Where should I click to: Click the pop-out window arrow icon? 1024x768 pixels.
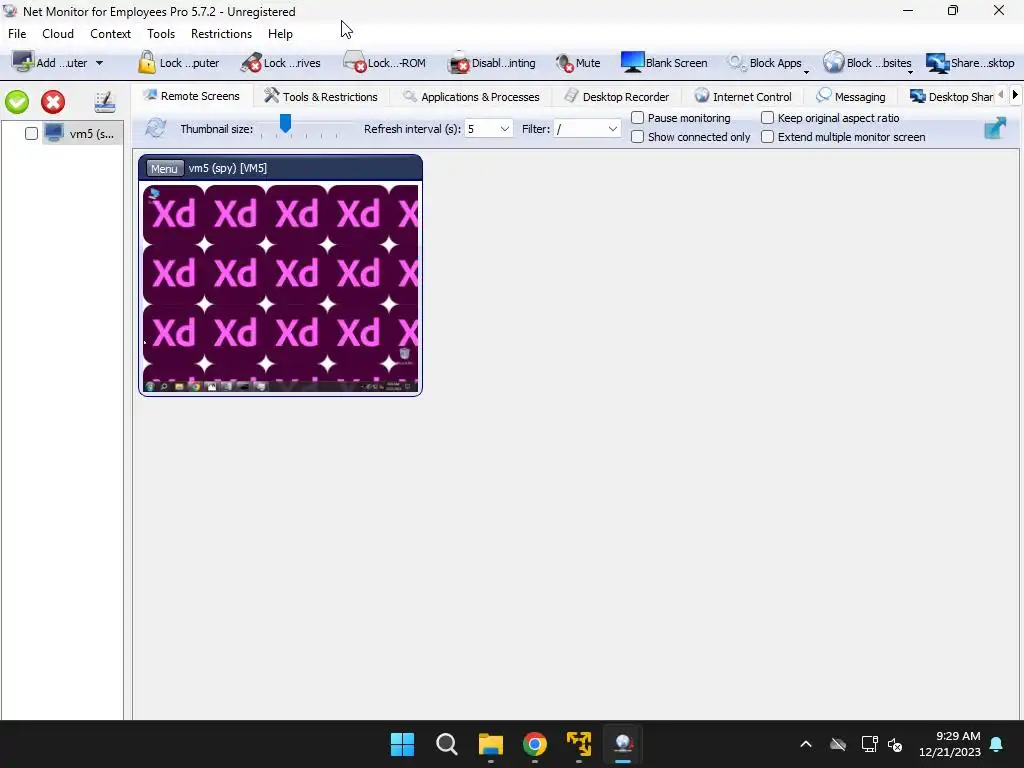(995, 128)
